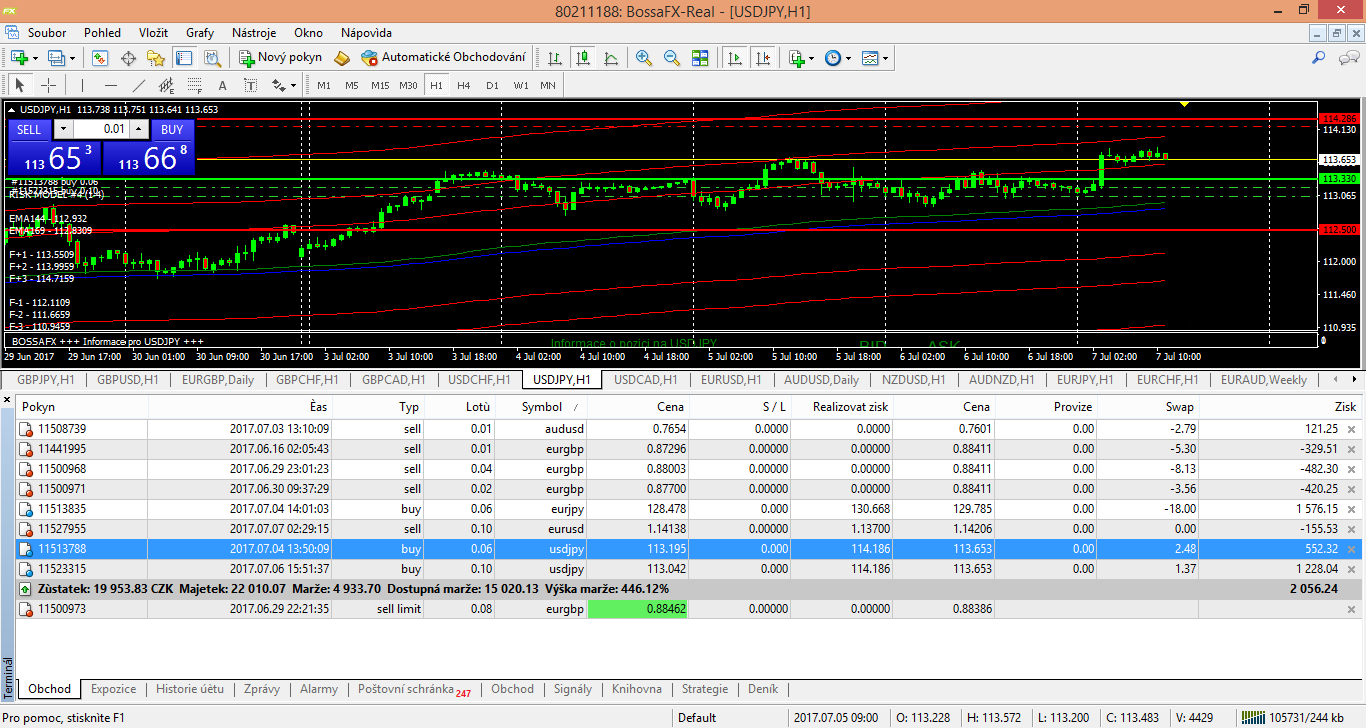Toggle Automatické Obchodování auto trading
Image resolution: width=1366 pixels, height=728 pixels.
(443, 58)
